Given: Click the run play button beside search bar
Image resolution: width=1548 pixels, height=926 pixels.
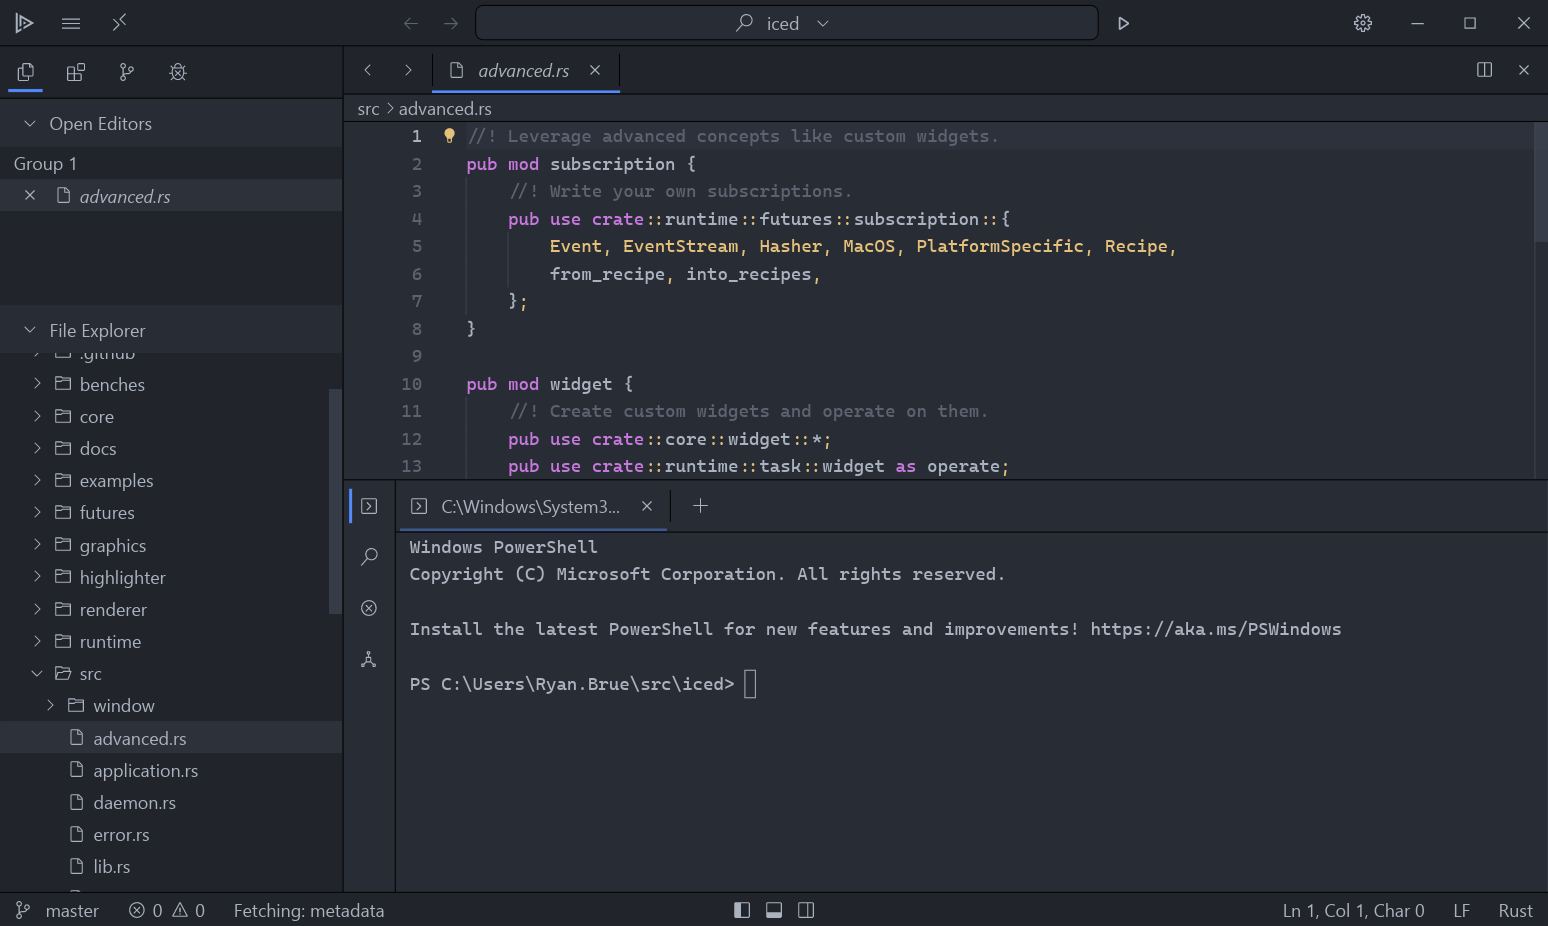Looking at the screenshot, I should tap(1123, 23).
